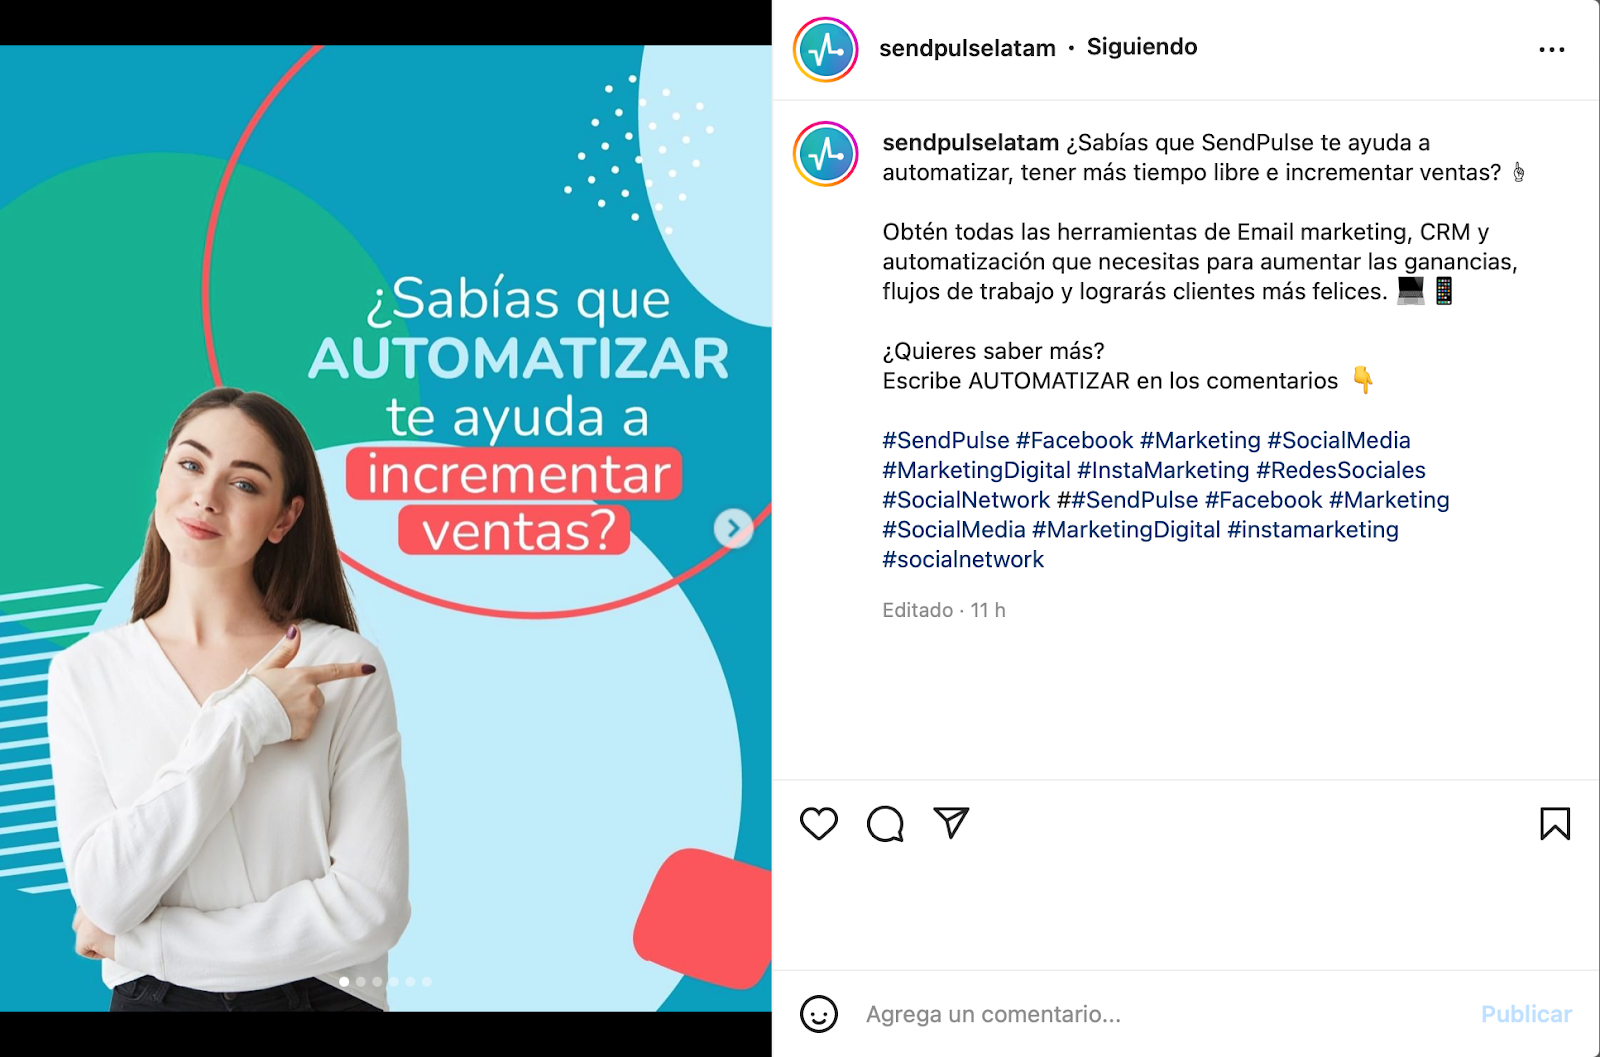Click the Editado 11 h timestamp
This screenshot has width=1600, height=1057.
coord(944,610)
